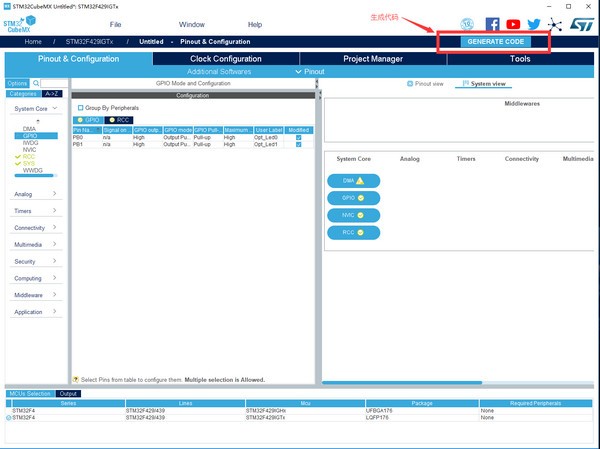Click the 10-year anniversary badge icon

468,24
